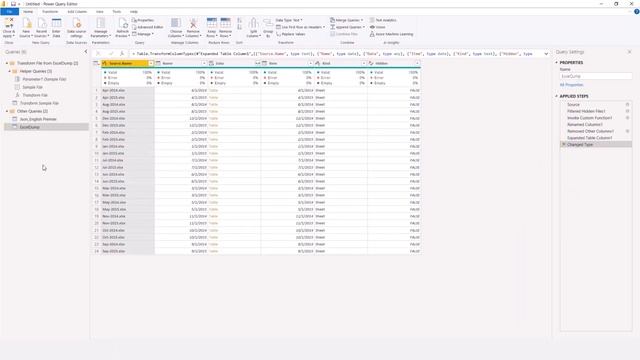640x360 pixels.
Task: Collapse the Queries pane arrow
Action: tap(86, 52)
